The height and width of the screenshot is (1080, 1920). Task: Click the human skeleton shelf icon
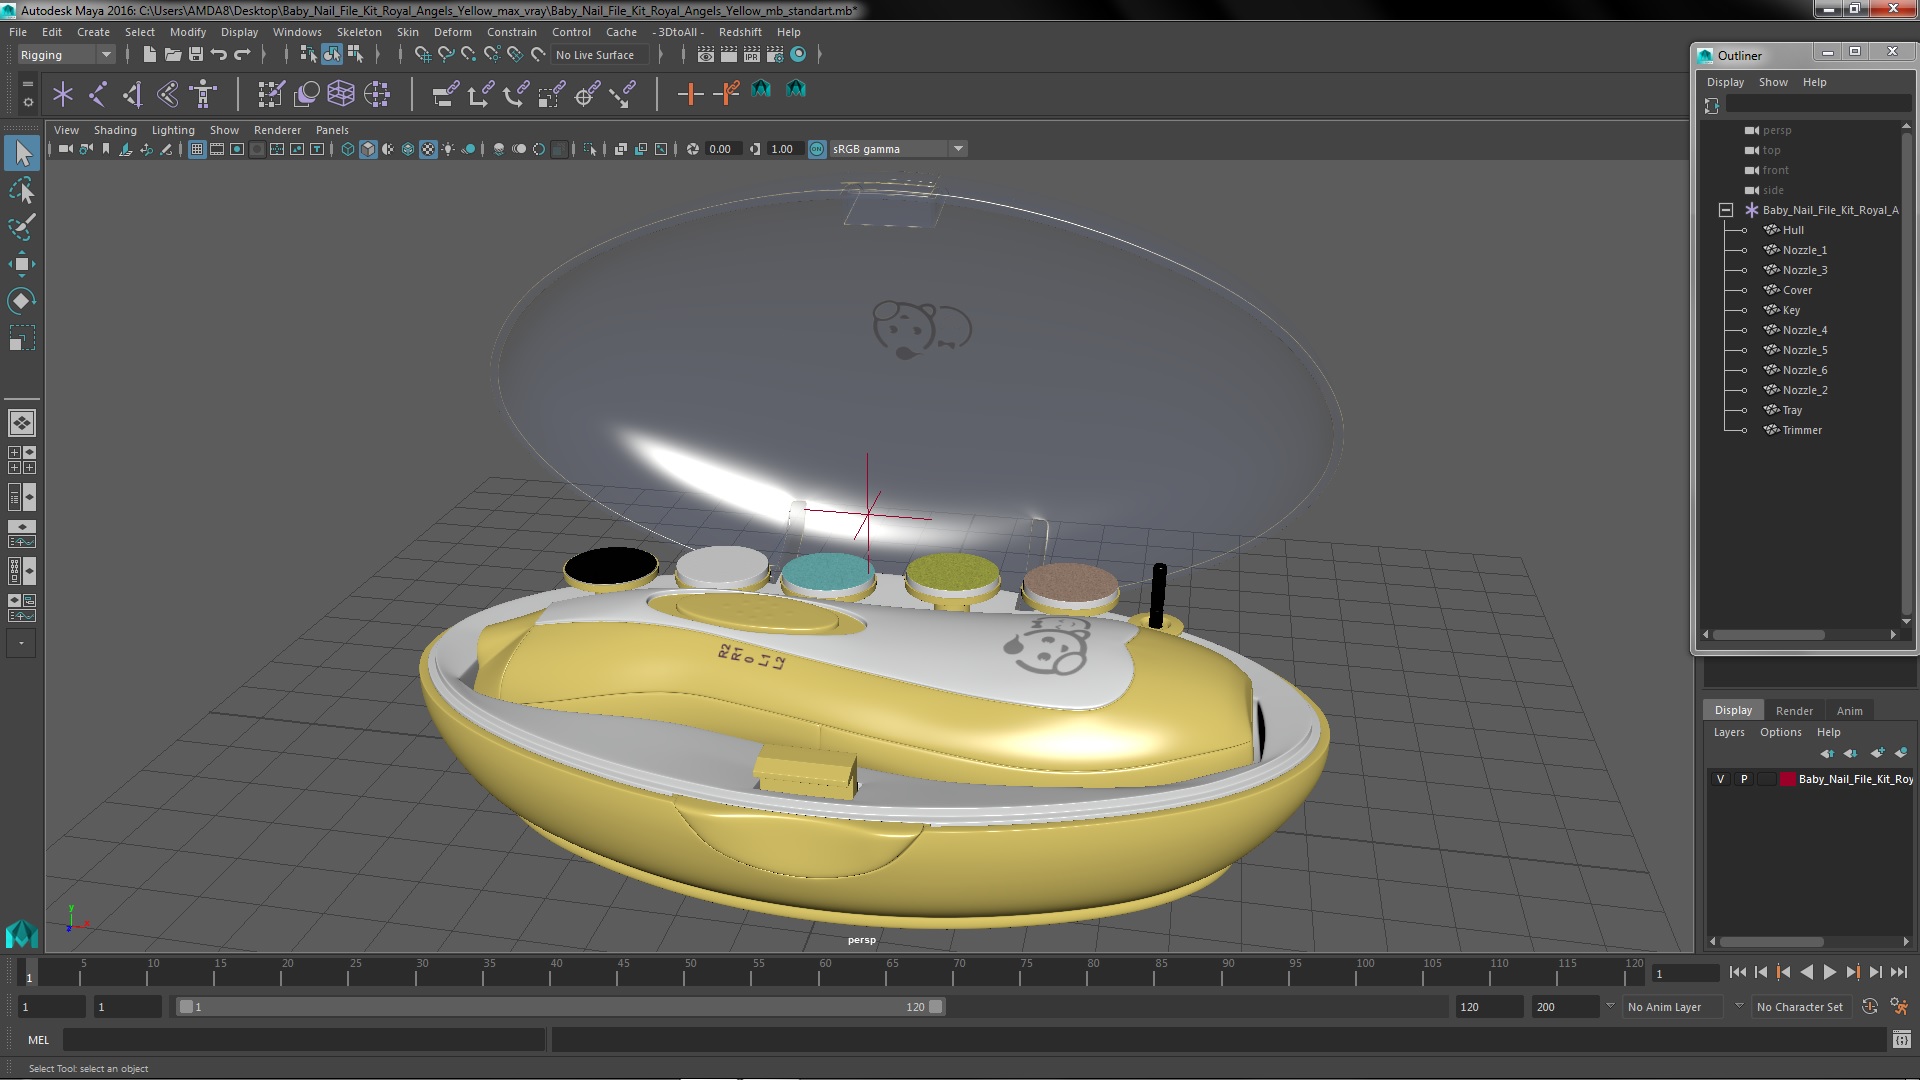tap(204, 95)
